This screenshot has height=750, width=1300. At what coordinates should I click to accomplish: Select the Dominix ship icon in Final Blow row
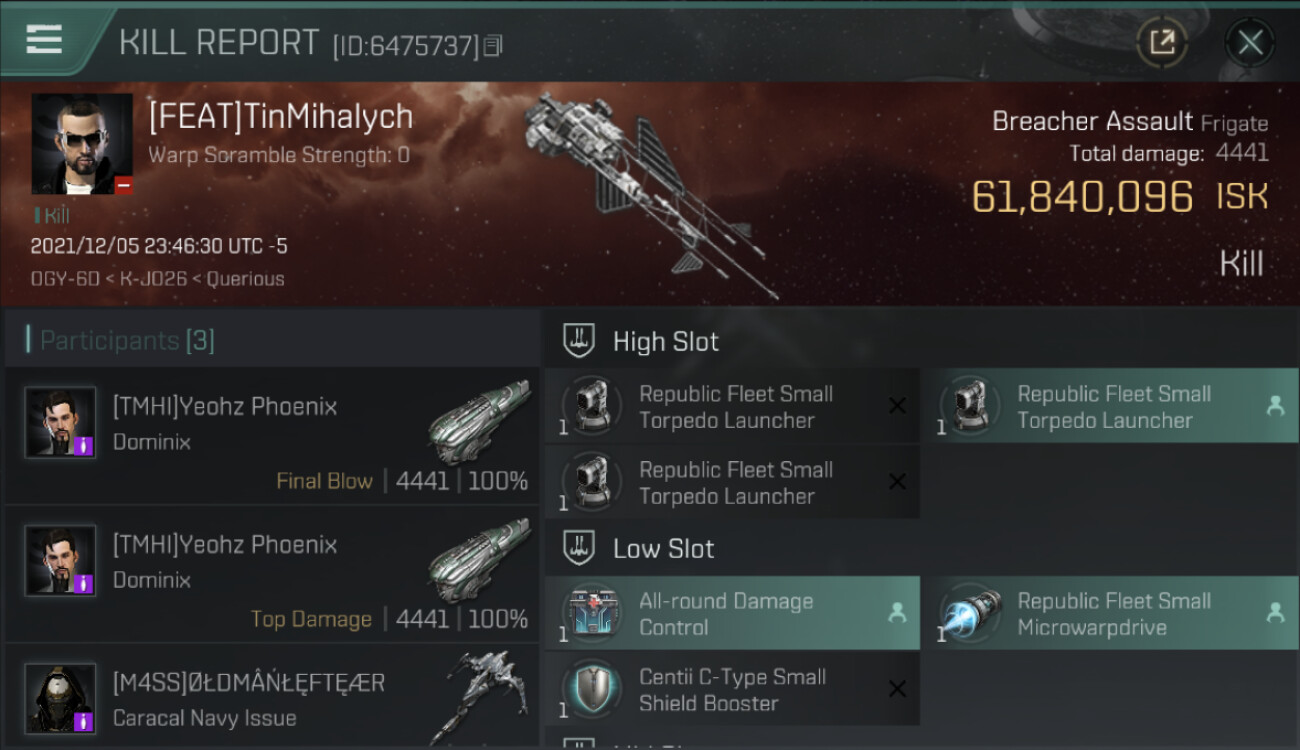[479, 422]
